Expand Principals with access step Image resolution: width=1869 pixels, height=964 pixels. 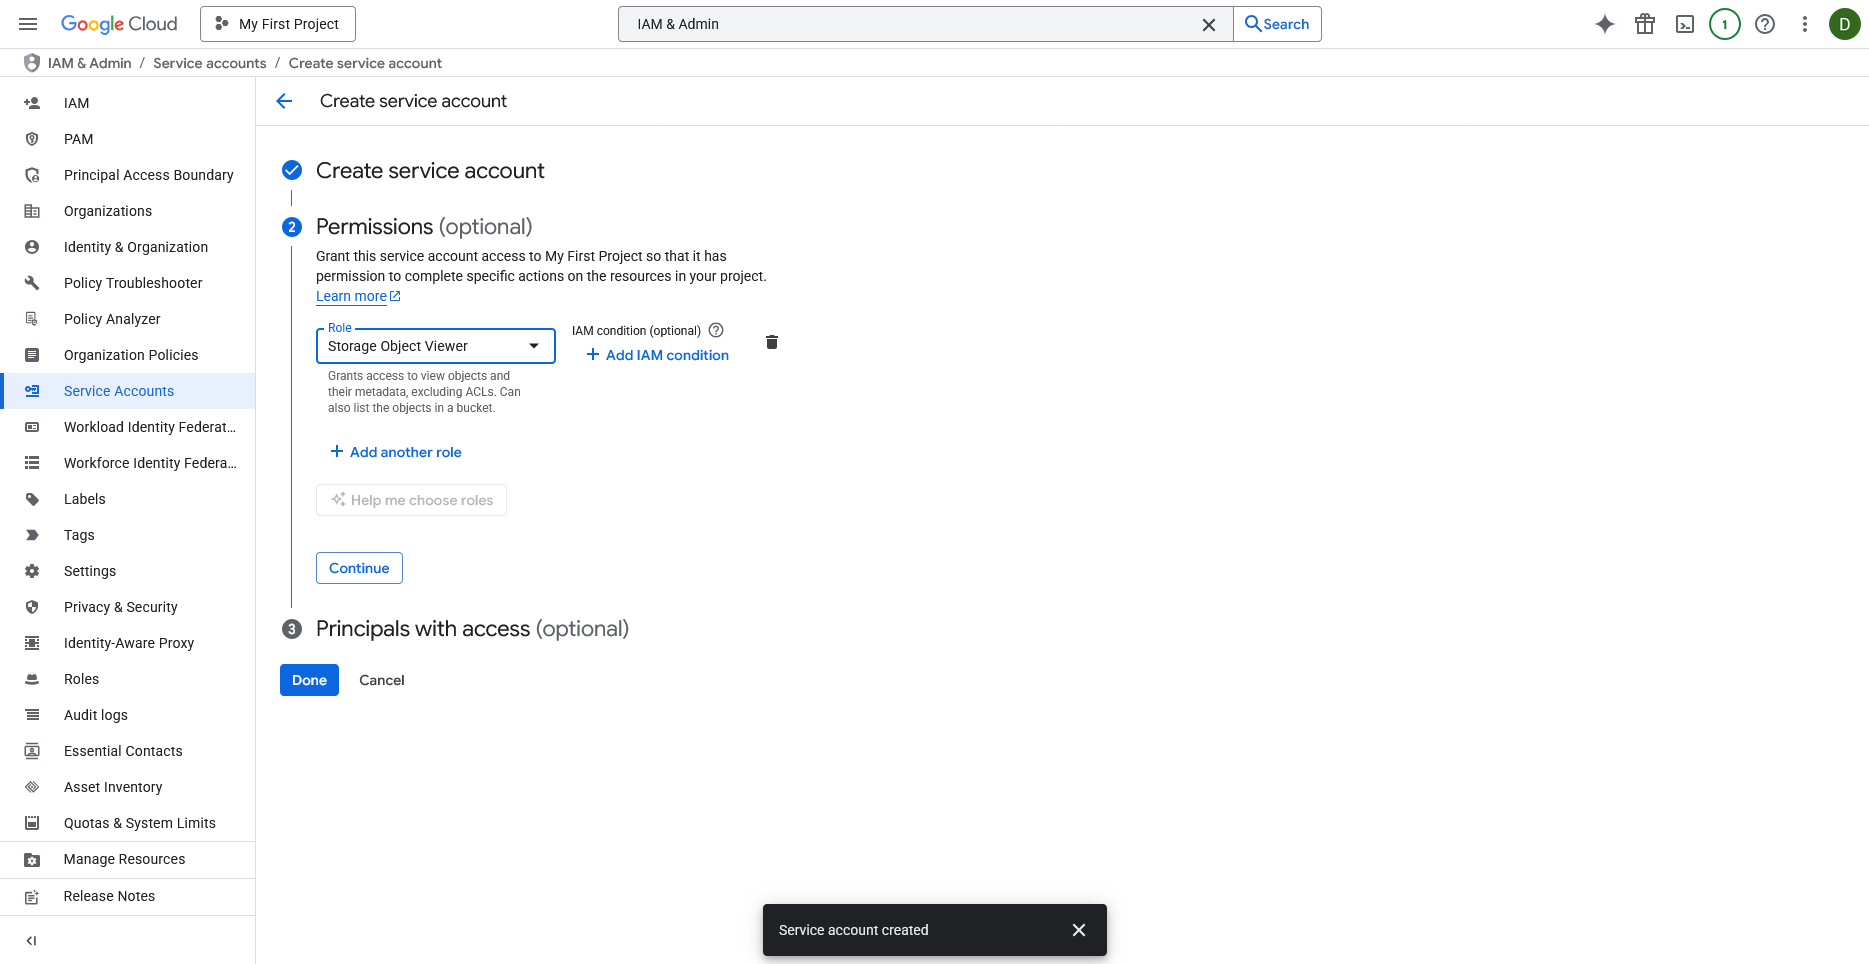coord(472,629)
